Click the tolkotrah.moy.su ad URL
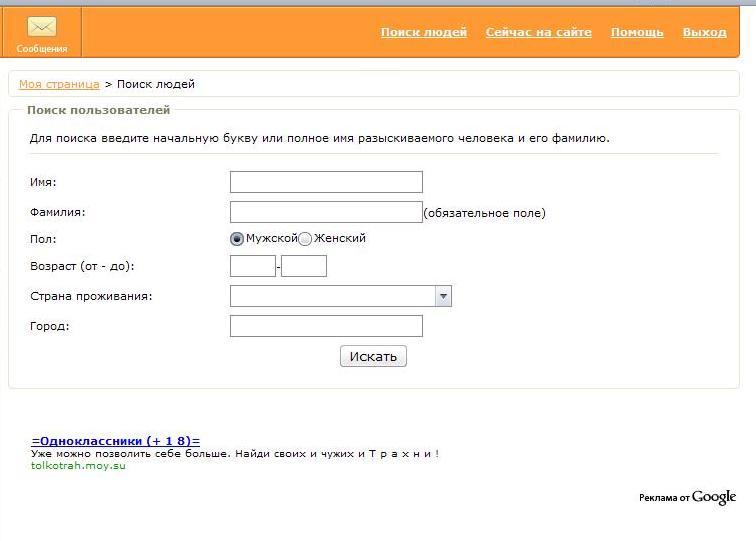Viewport: 756px width, 541px height. pyautogui.click(x=78, y=466)
